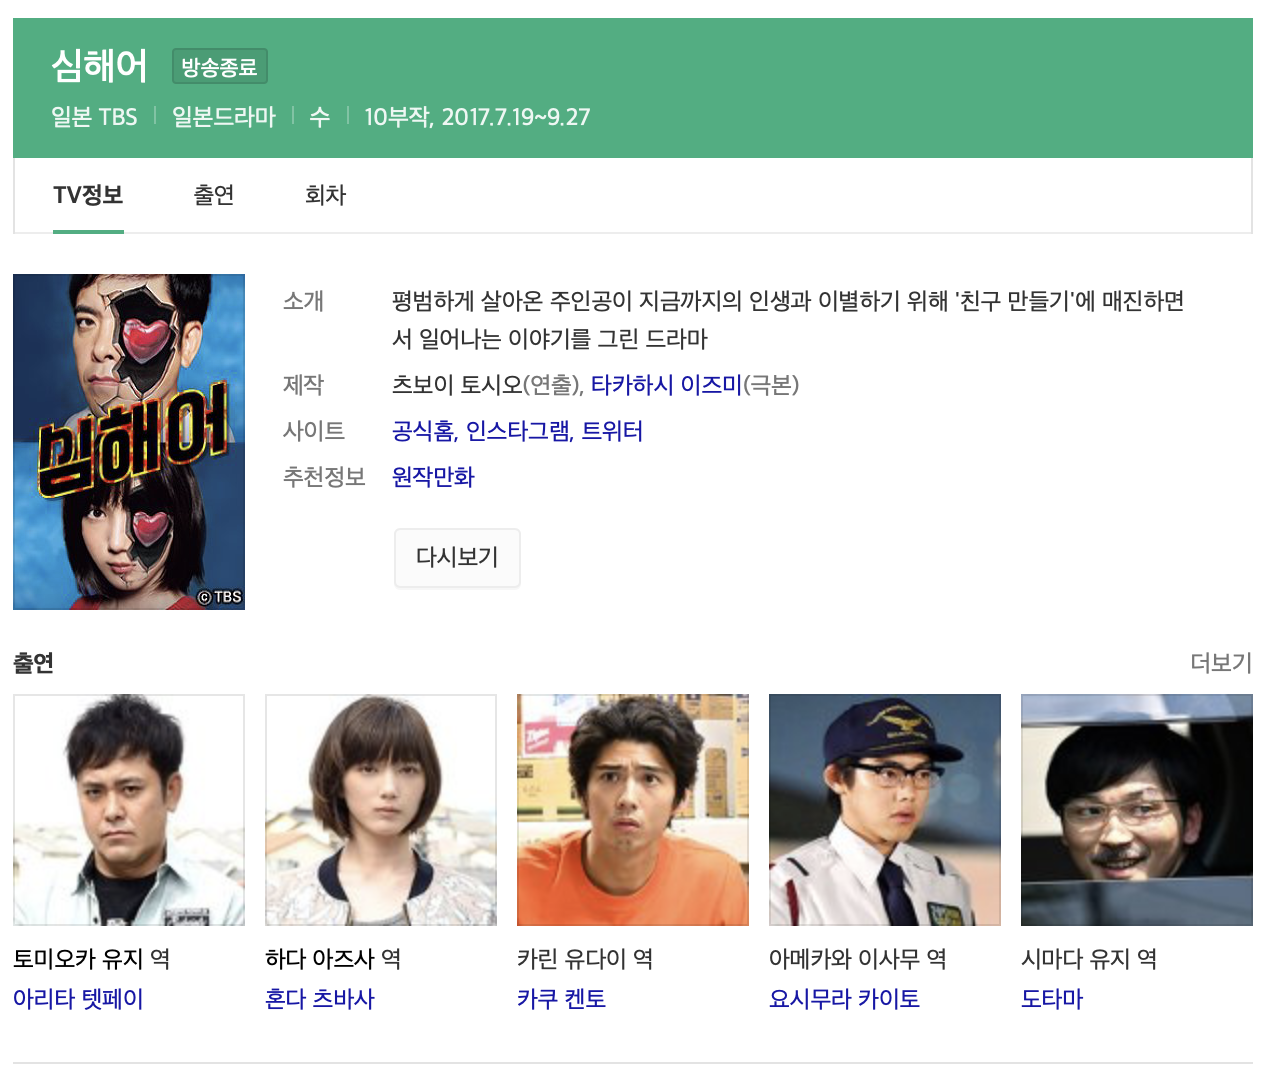Image resolution: width=1268 pixels, height=1068 pixels.
Task: Open 카쿠 켄토 actor link
Action: [x=562, y=999]
